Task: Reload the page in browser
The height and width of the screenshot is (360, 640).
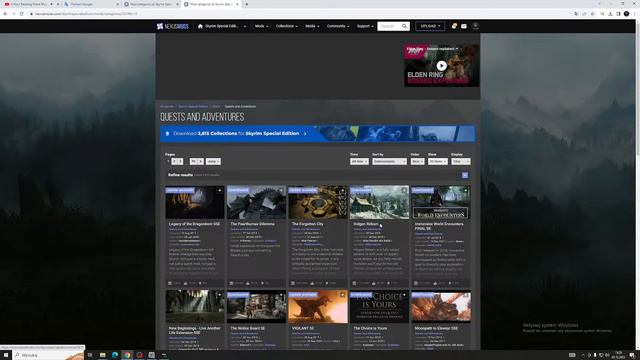Action: click(22, 14)
